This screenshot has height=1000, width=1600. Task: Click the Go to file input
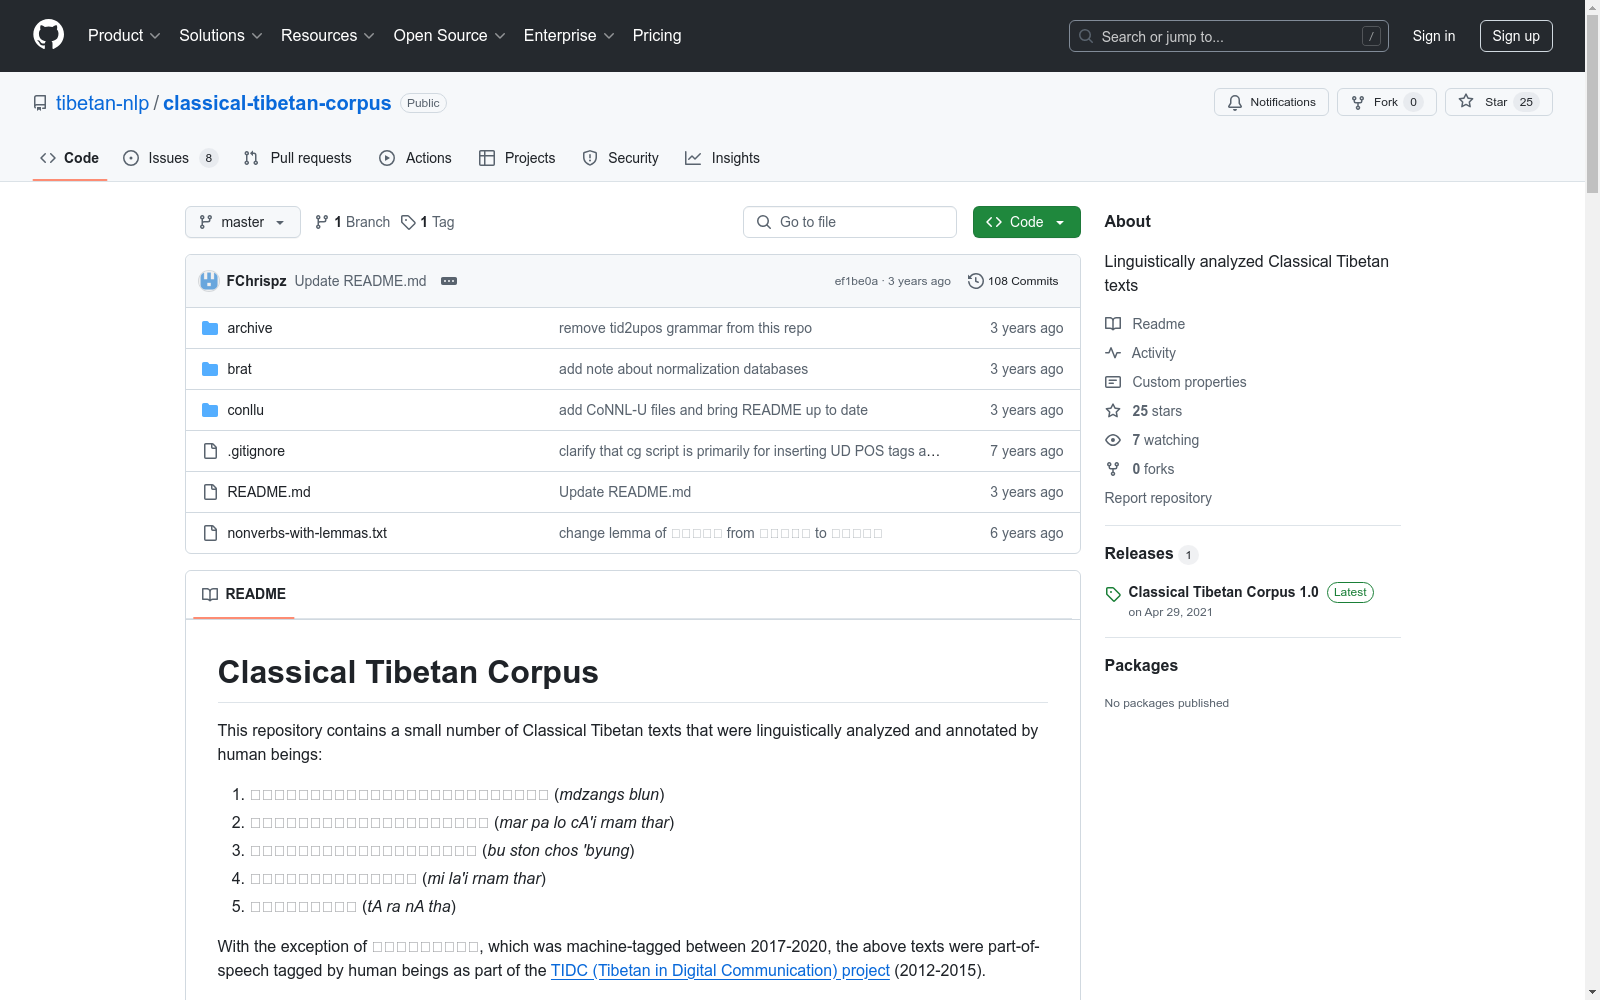point(850,222)
